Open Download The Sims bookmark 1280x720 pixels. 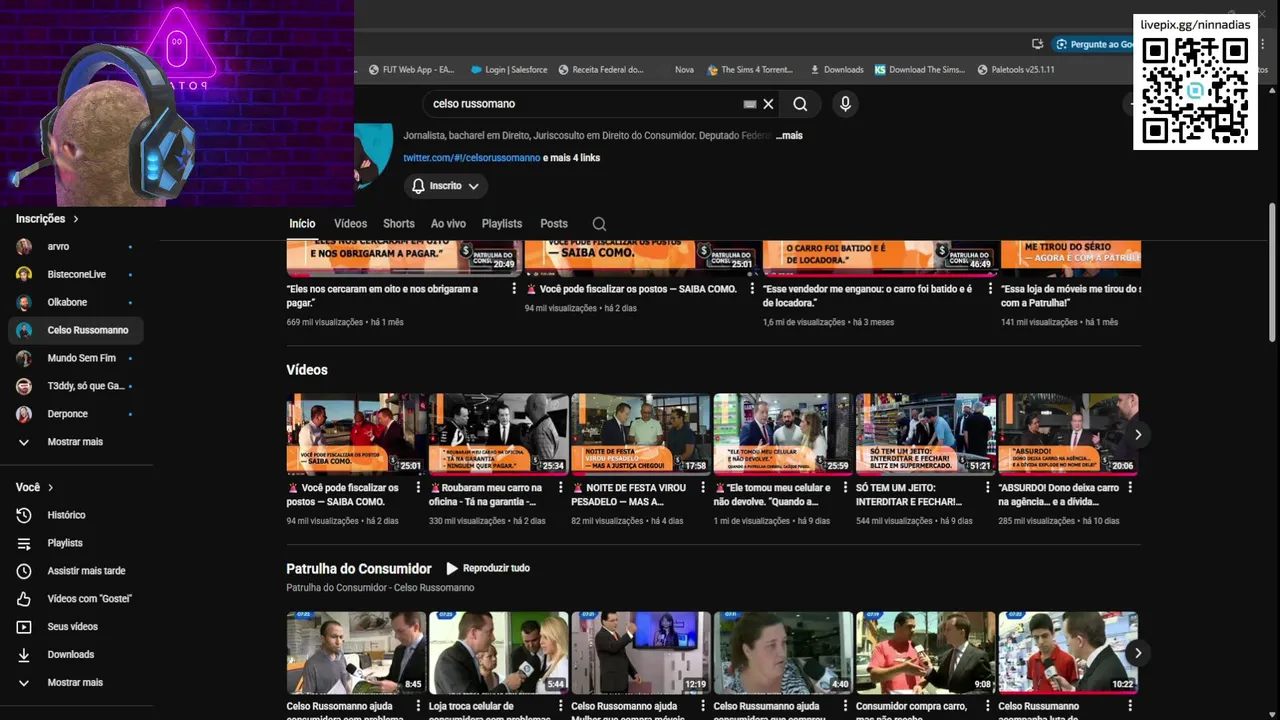coord(920,70)
